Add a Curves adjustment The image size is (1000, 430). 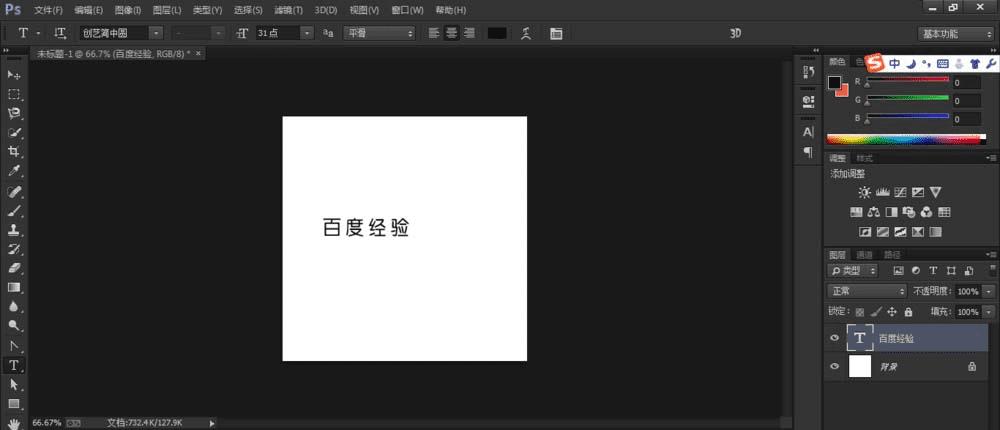click(x=901, y=192)
